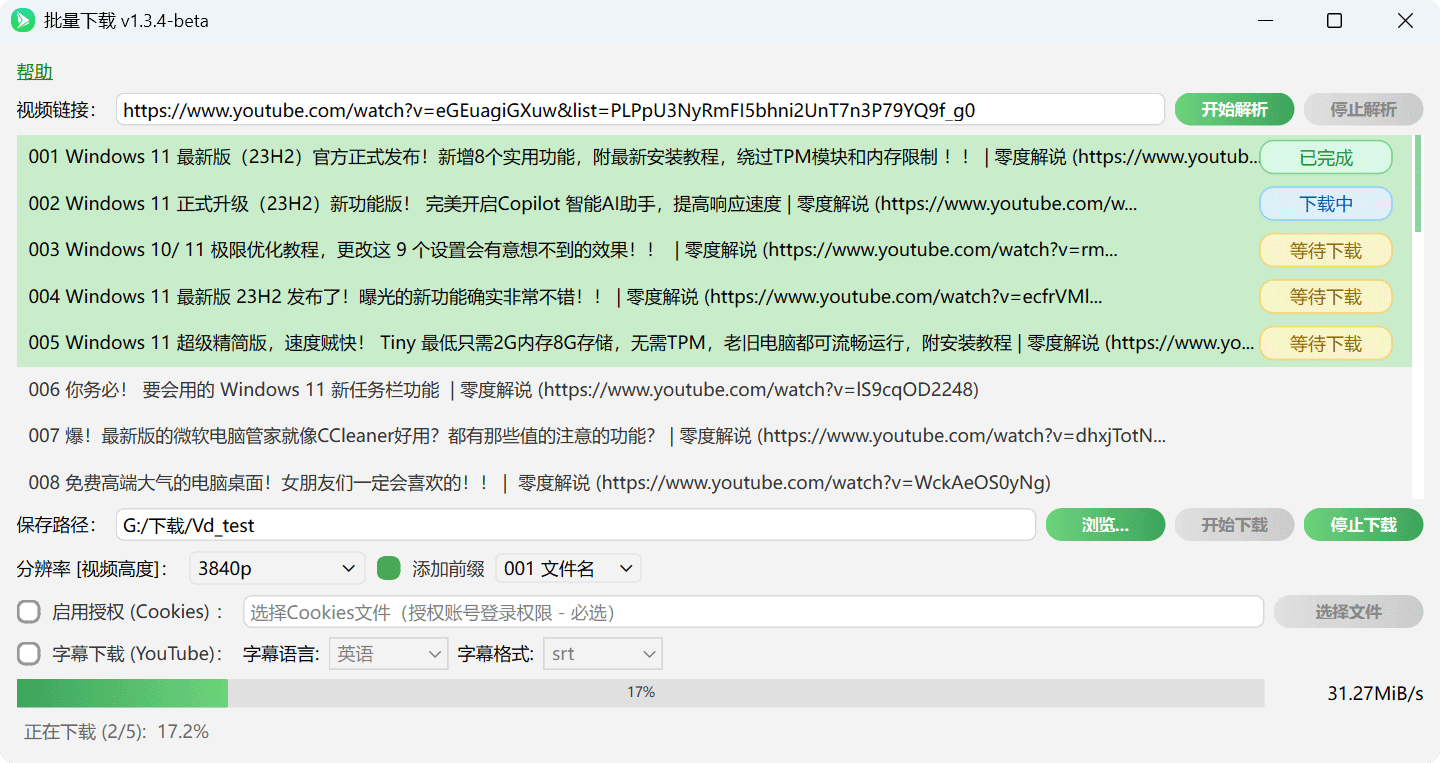Screen dimensions: 1440x763
Task: Click the 开始下载 button
Action: click(x=1234, y=525)
